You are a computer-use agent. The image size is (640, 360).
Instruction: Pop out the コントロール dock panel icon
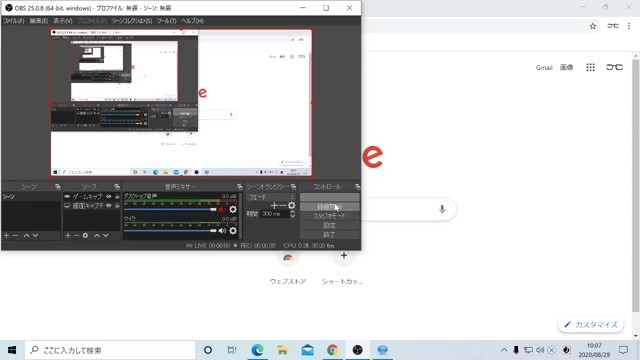click(x=358, y=187)
